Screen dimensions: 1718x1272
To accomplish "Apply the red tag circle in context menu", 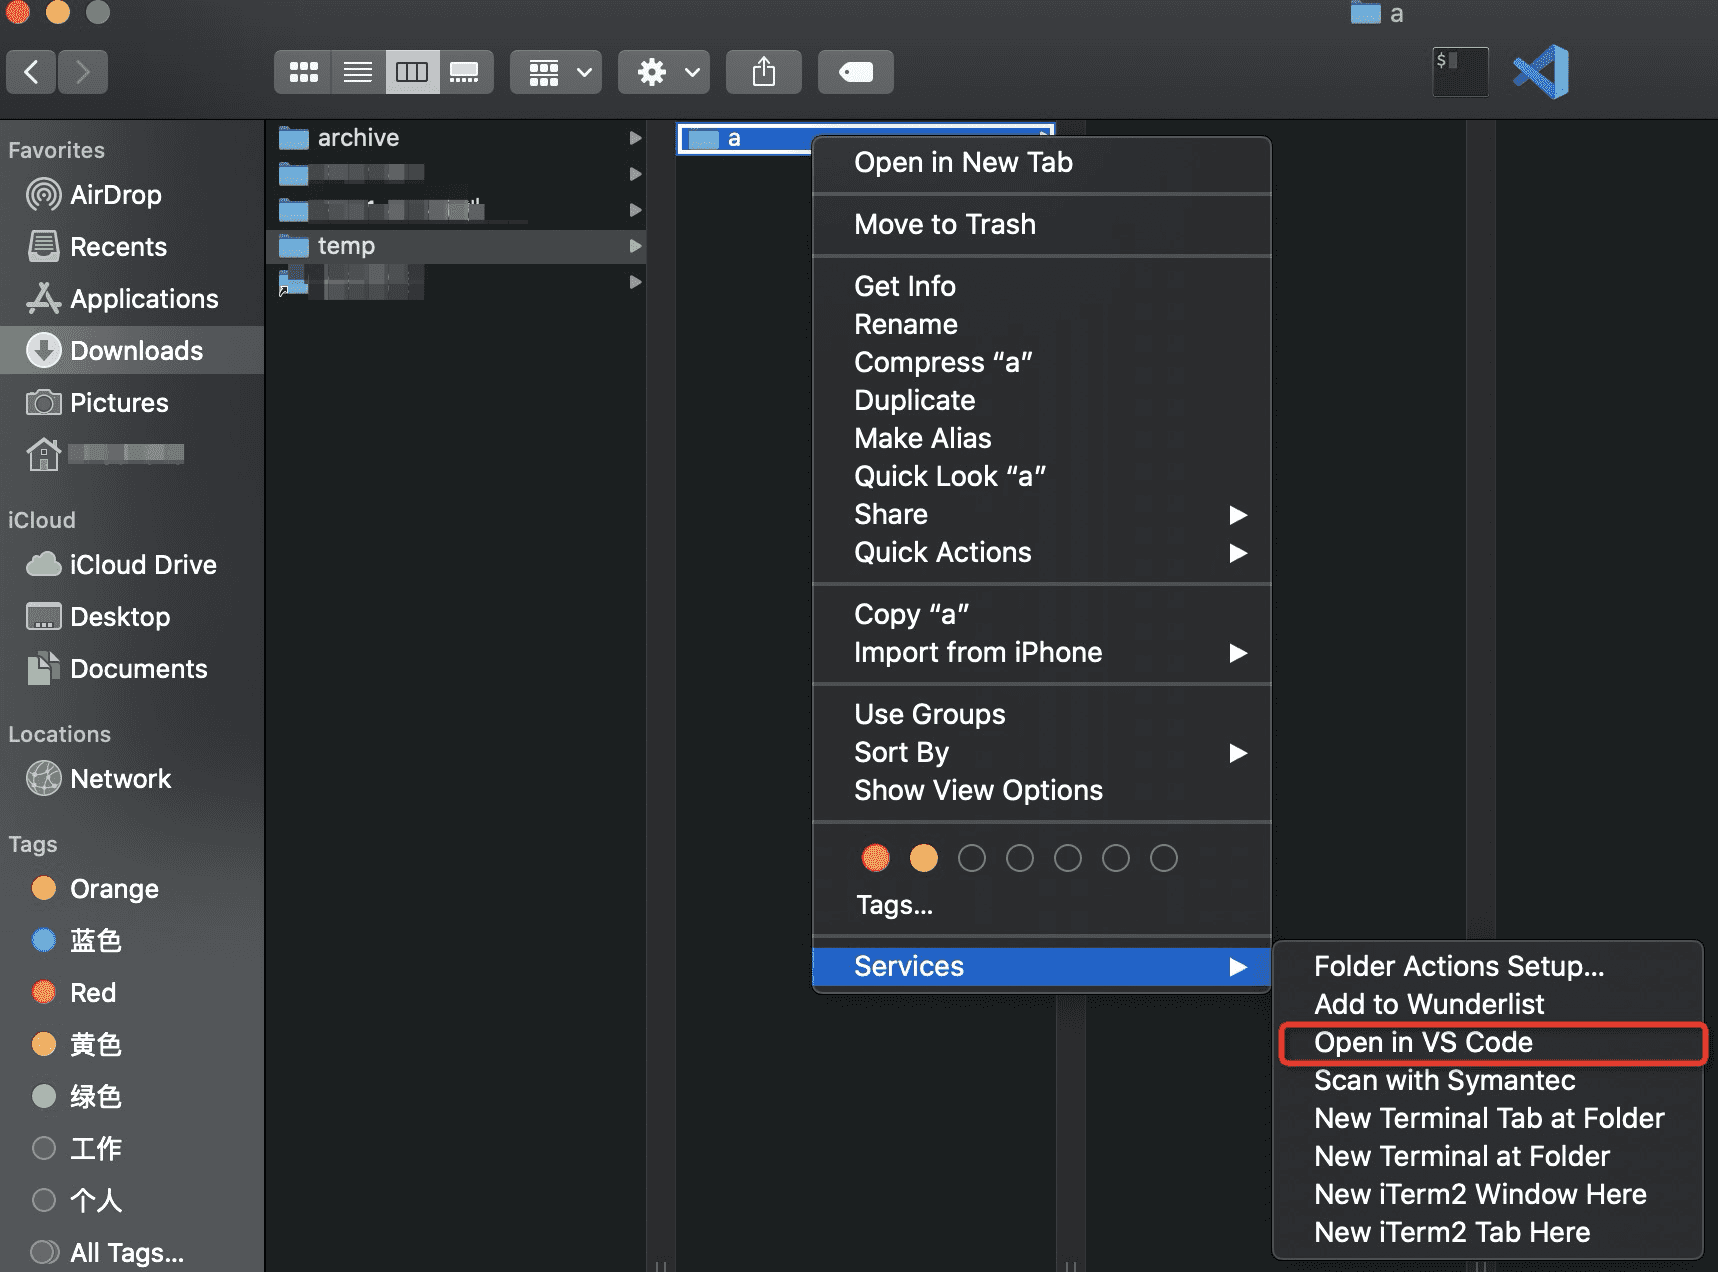I will 876,858.
